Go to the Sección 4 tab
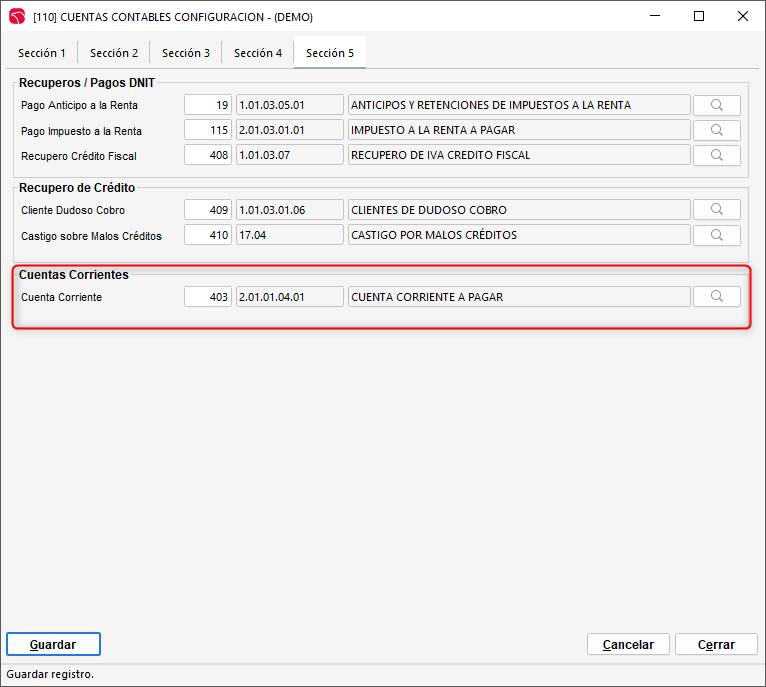Screen dimensions: 766x687 [x=258, y=53]
